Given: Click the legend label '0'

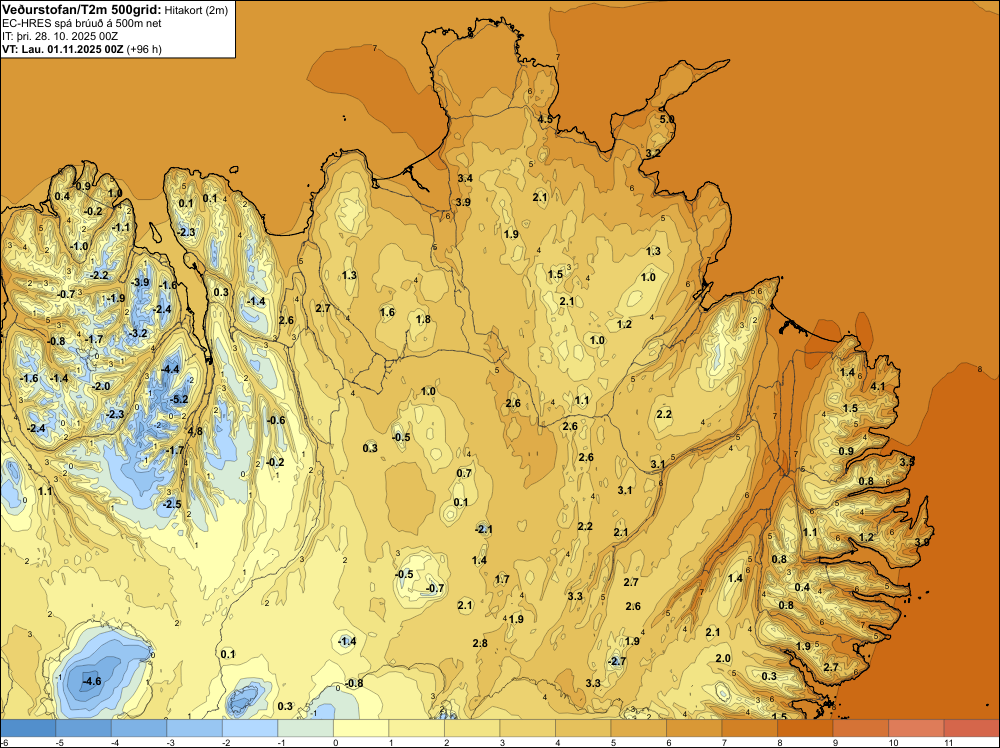Looking at the screenshot, I should (x=335, y=743).
